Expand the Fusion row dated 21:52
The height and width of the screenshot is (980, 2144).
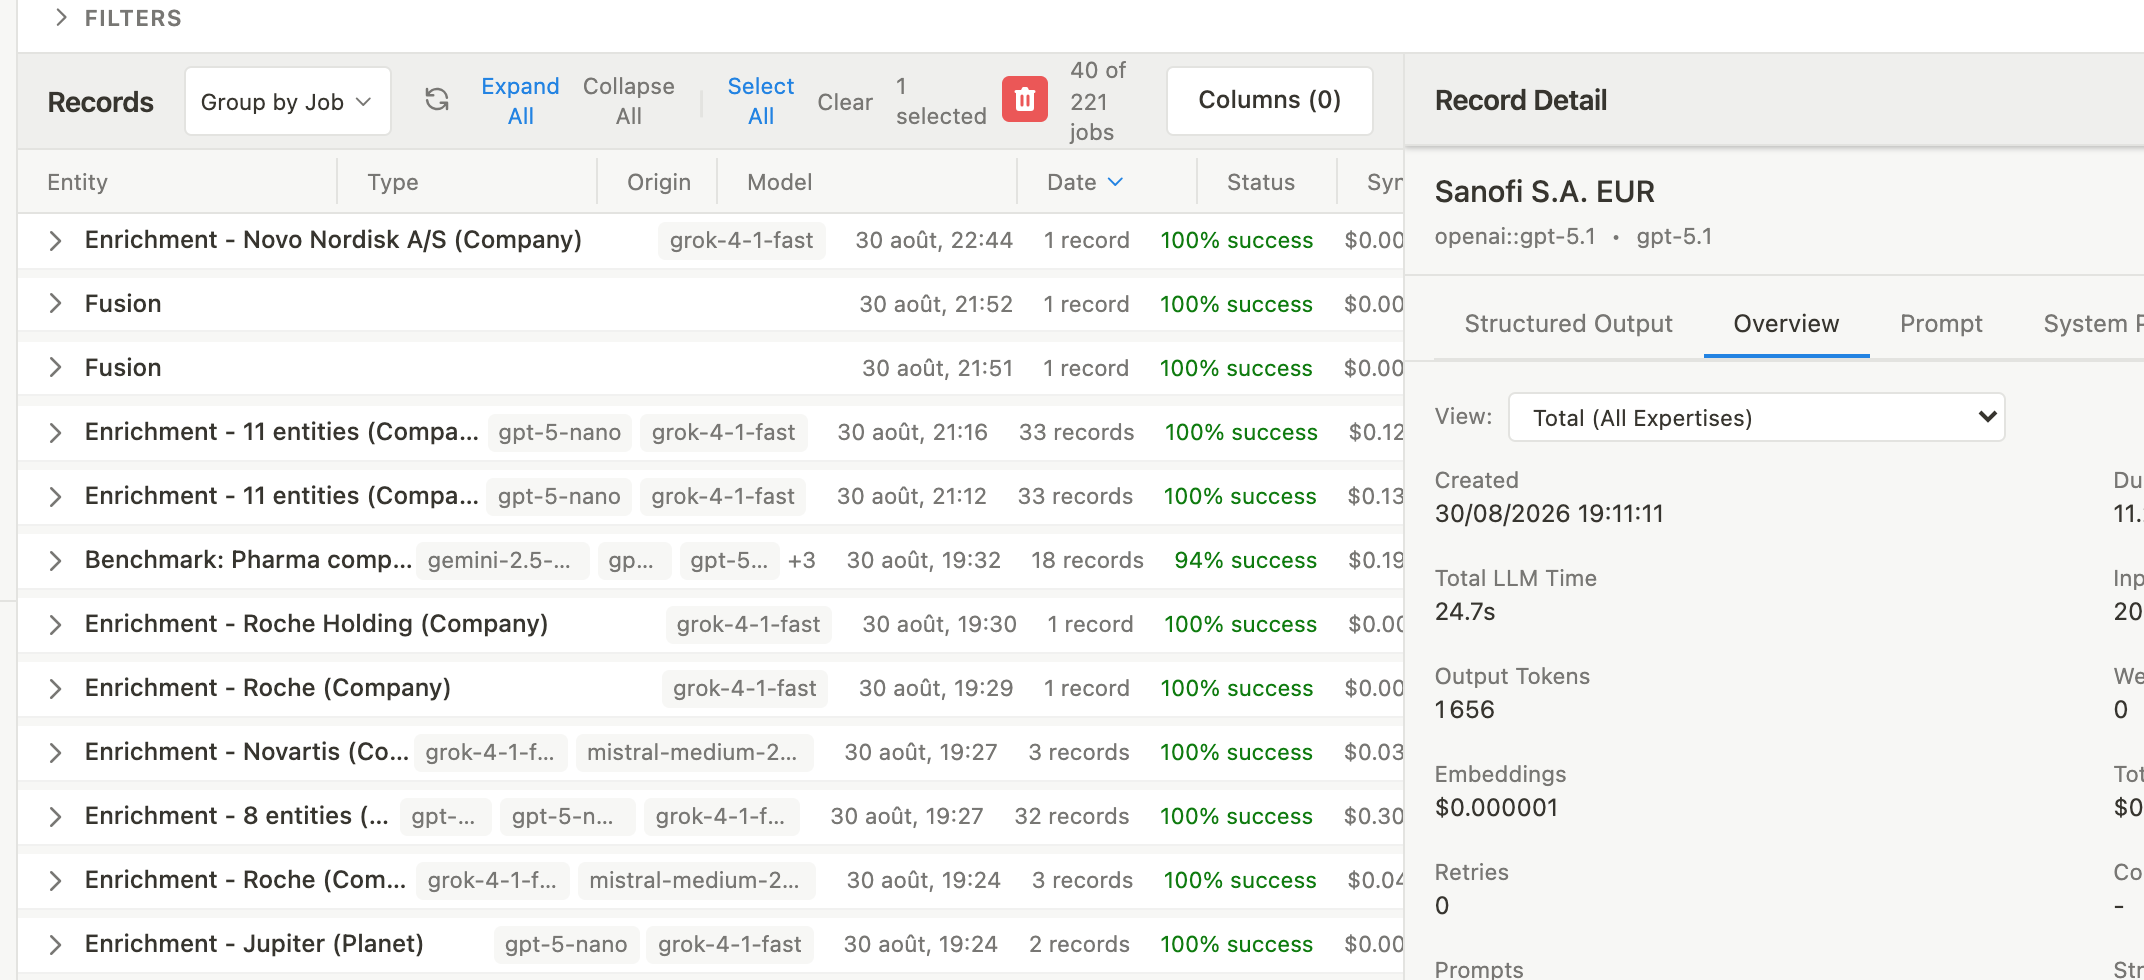[x=56, y=304]
